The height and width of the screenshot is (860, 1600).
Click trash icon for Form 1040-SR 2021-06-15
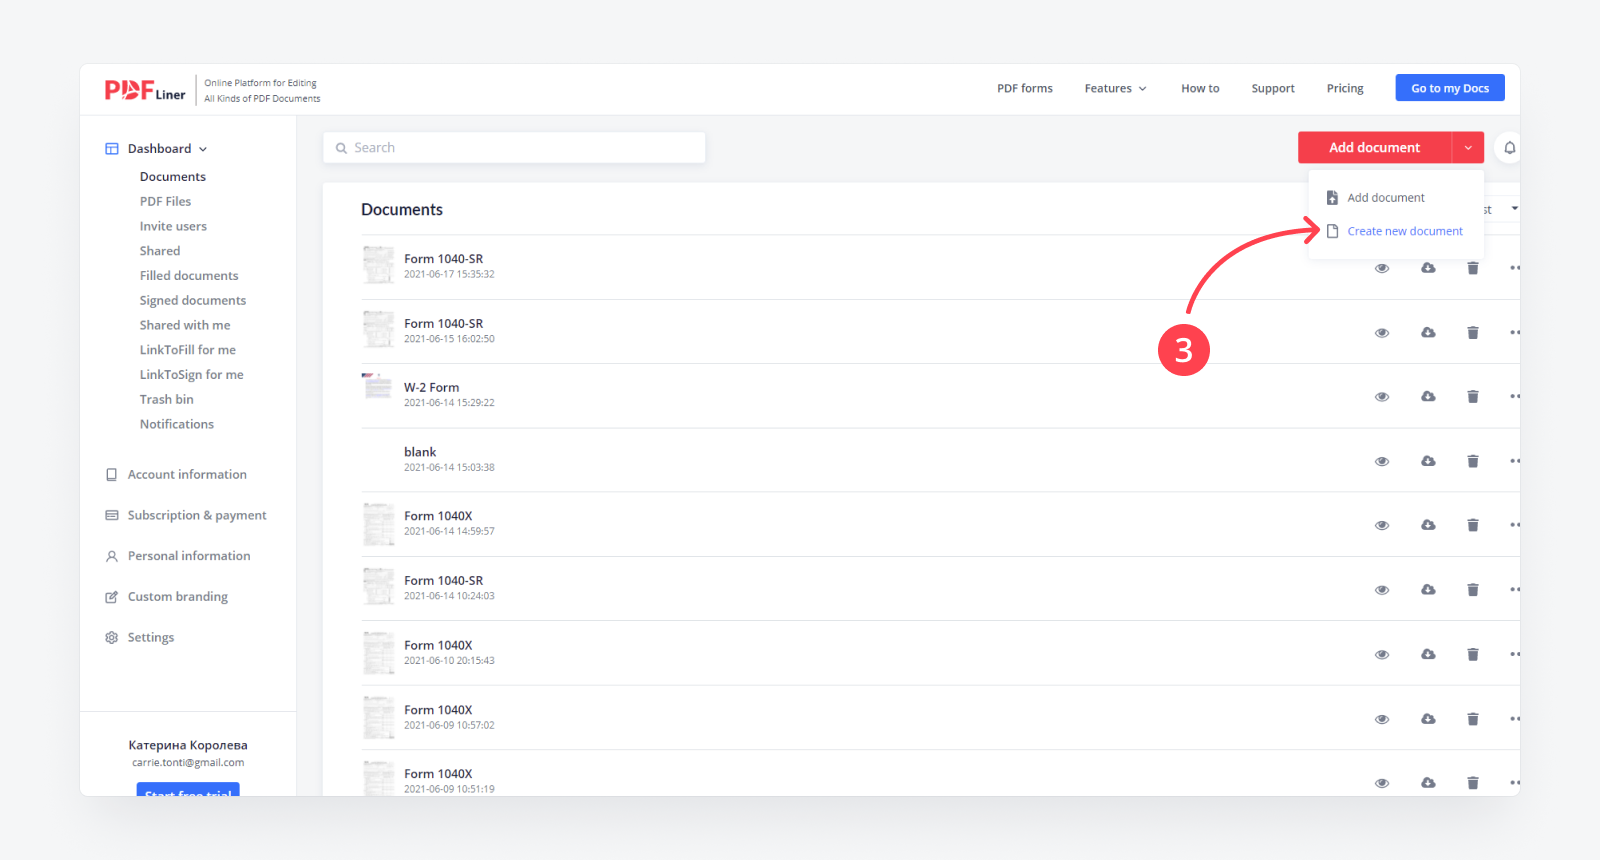tap(1472, 332)
